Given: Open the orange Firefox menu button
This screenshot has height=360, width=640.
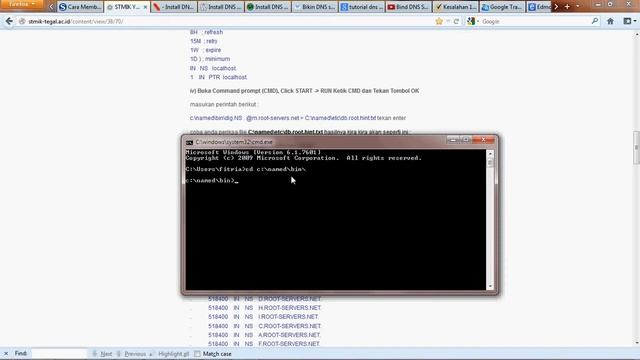Looking at the screenshot, I should (x=21, y=4).
